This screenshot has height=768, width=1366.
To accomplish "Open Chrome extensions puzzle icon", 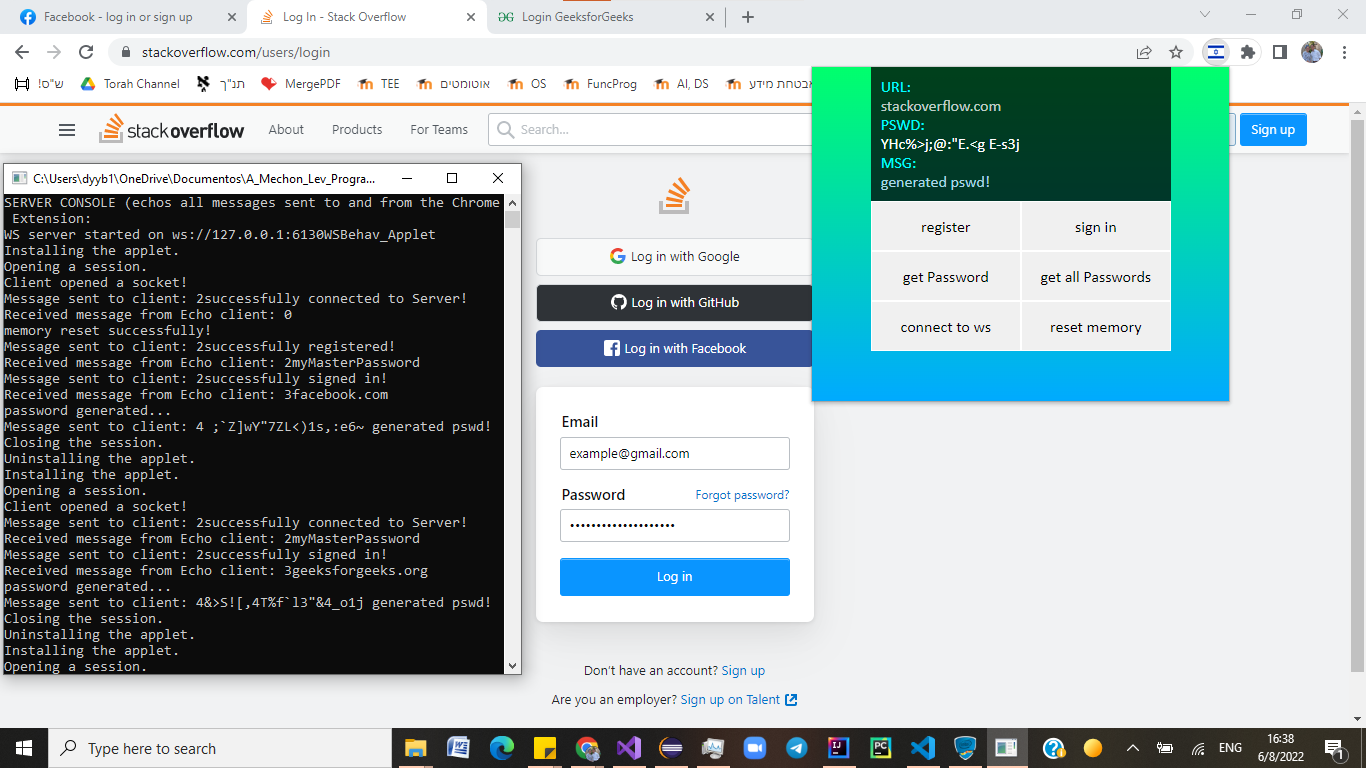I will pos(1247,52).
